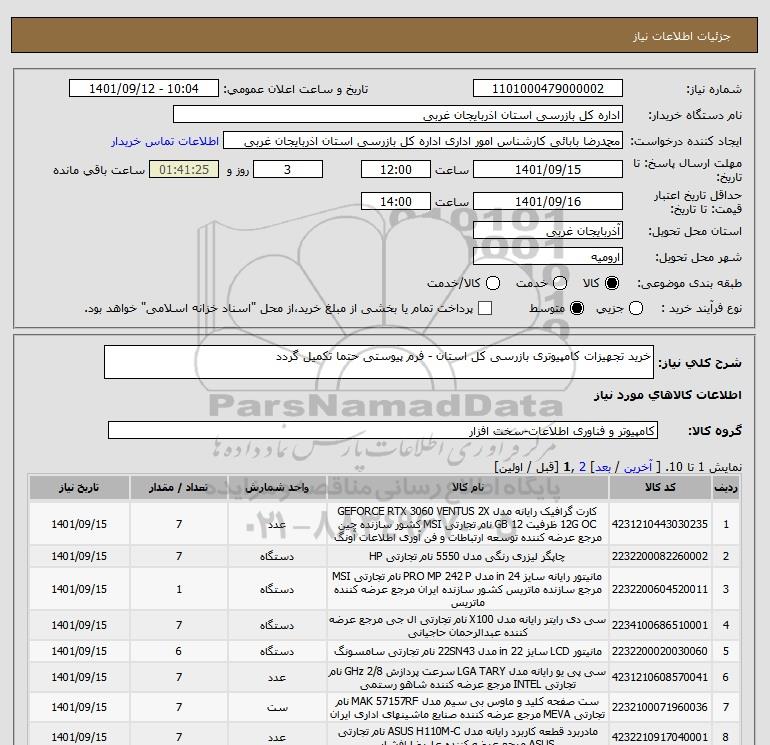The height and width of the screenshot is (745, 770).
Task: Click the شماره نیاز field 1101000479000002
Action: tap(548, 88)
